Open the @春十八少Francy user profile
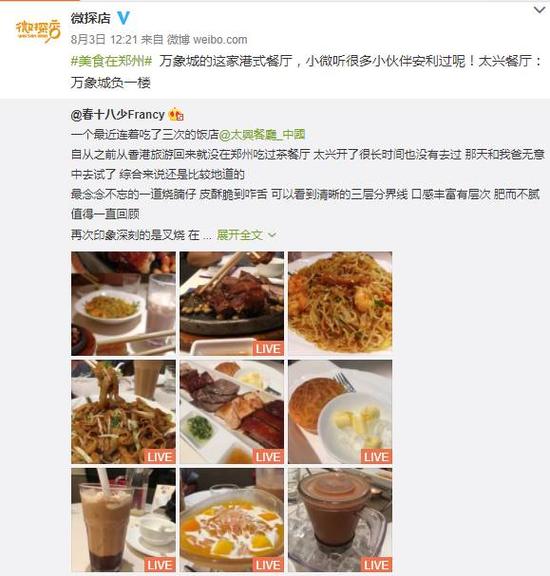550x576 pixels. [118, 115]
